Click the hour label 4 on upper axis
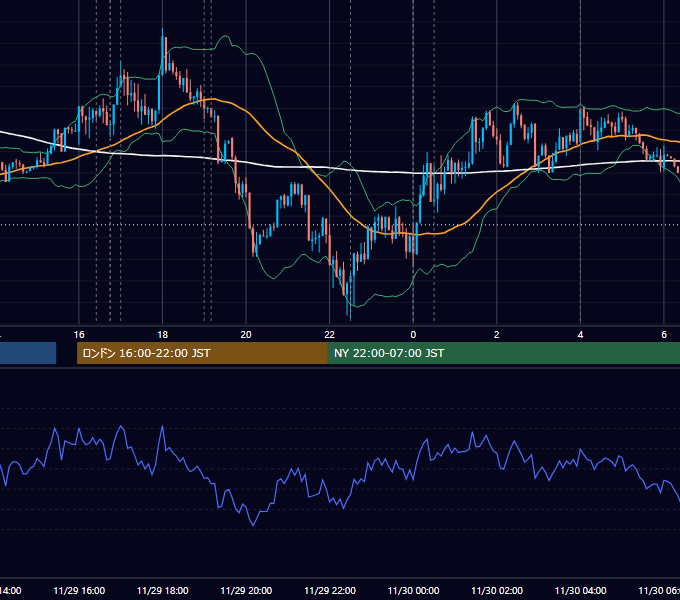Image resolution: width=680 pixels, height=600 pixels. pos(580,335)
